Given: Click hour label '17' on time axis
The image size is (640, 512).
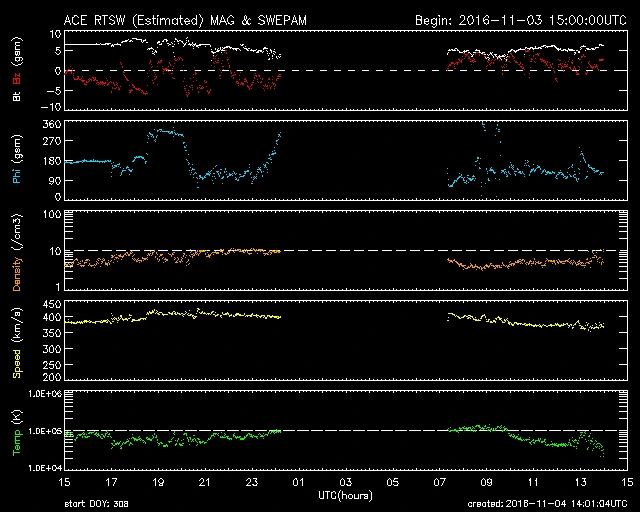Looking at the screenshot, I should point(111,483).
